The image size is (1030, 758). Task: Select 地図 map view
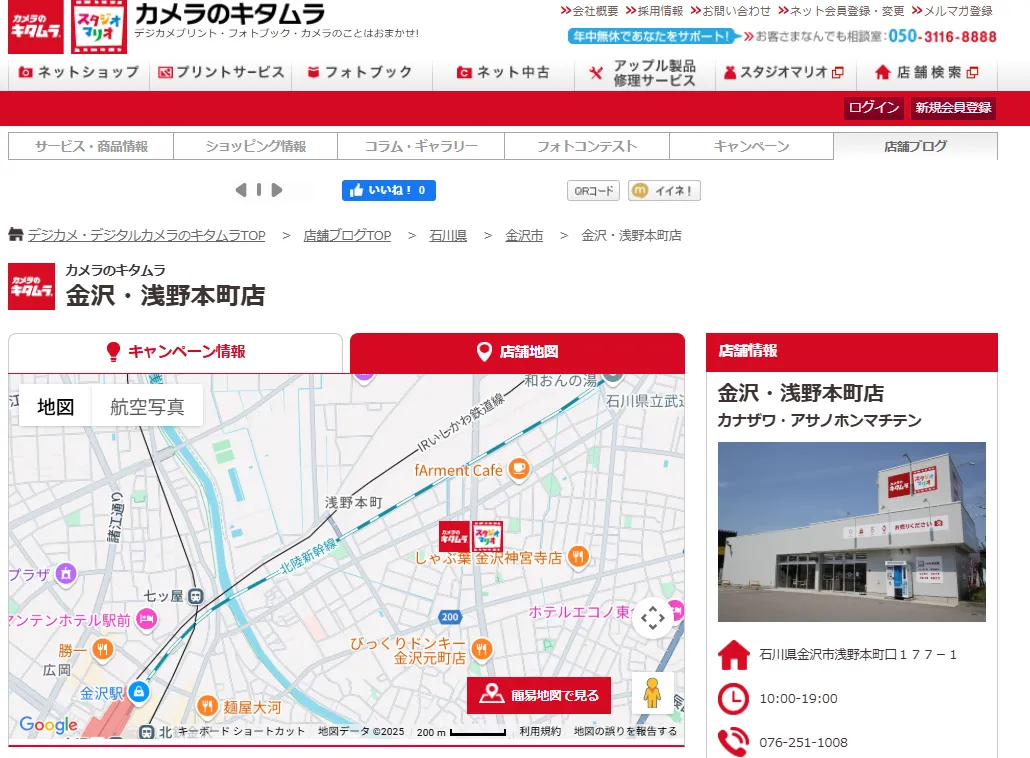click(56, 407)
